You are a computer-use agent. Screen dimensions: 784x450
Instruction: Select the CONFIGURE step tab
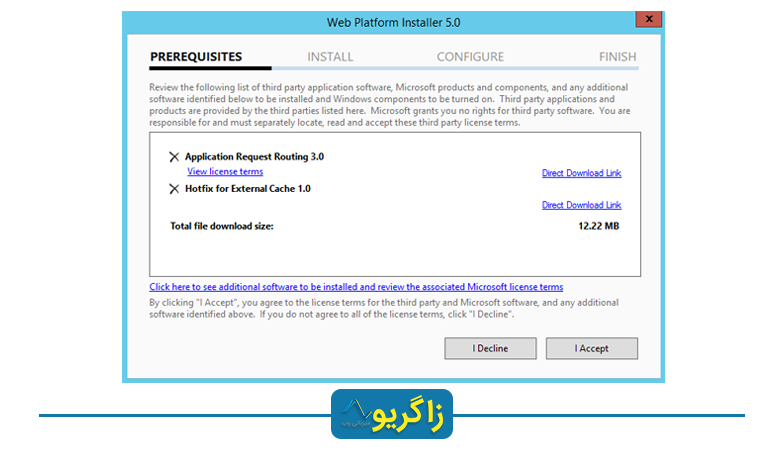click(470, 57)
